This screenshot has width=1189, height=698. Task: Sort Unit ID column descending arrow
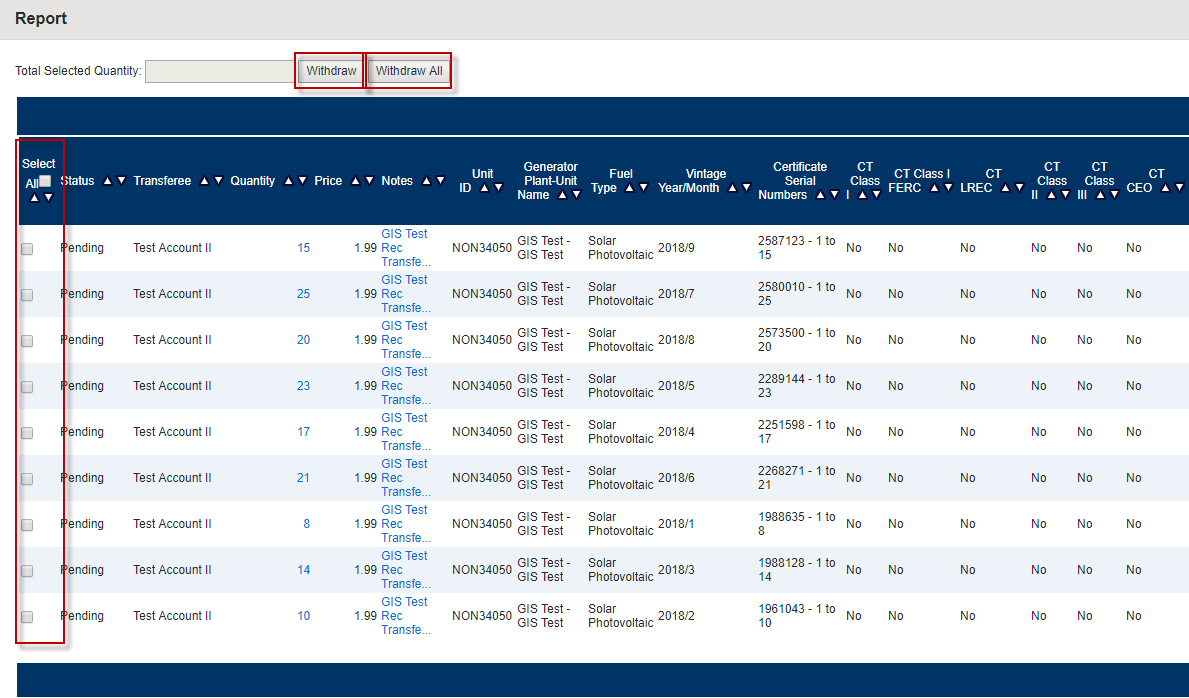[x=498, y=188]
